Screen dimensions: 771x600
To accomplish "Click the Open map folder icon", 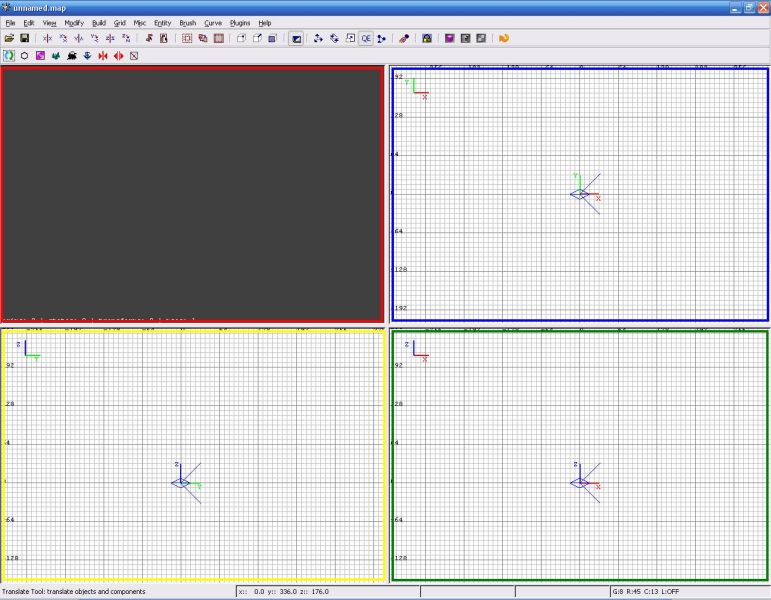I will 9,38.
